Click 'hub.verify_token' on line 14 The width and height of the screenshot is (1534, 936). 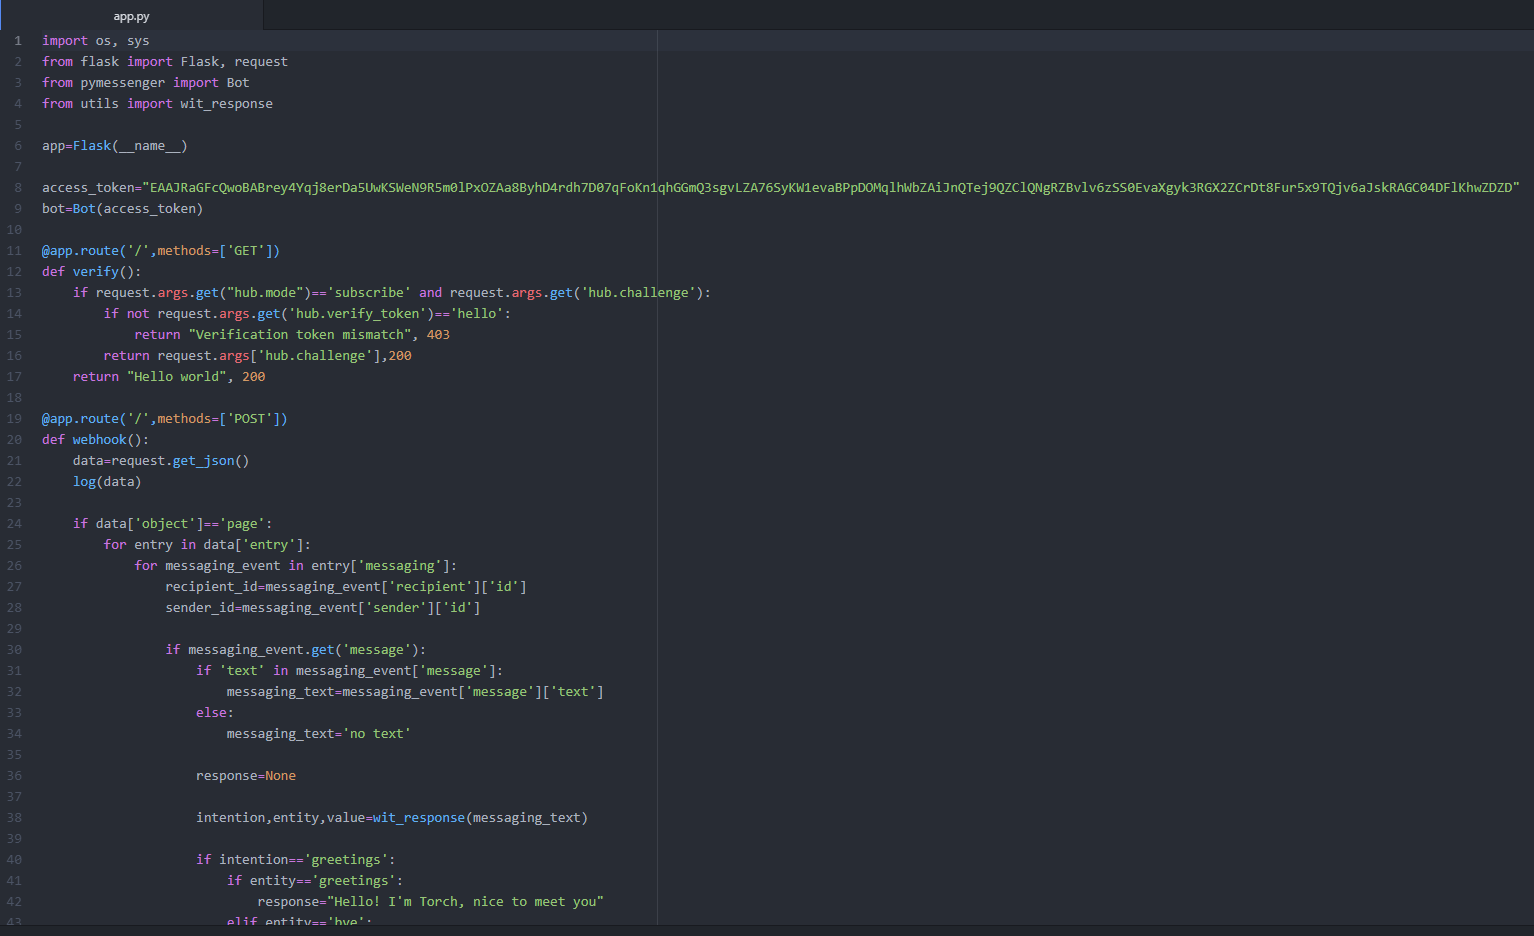coord(358,314)
